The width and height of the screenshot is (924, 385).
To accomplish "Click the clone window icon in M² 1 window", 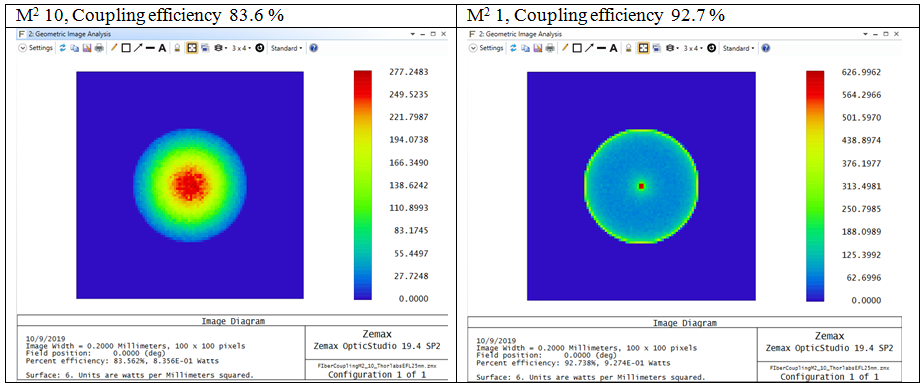I will point(656,48).
